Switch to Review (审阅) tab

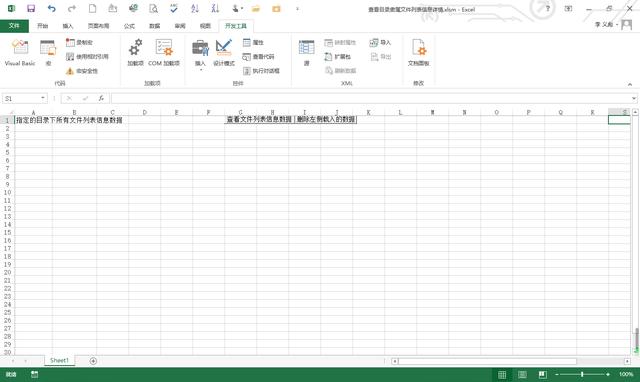pyautogui.click(x=180, y=26)
